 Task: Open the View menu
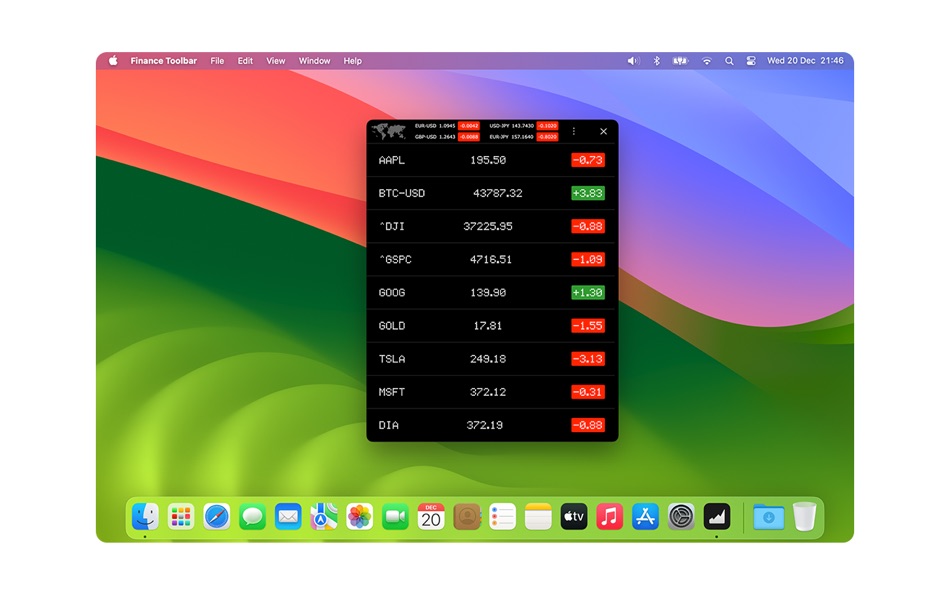coord(276,61)
